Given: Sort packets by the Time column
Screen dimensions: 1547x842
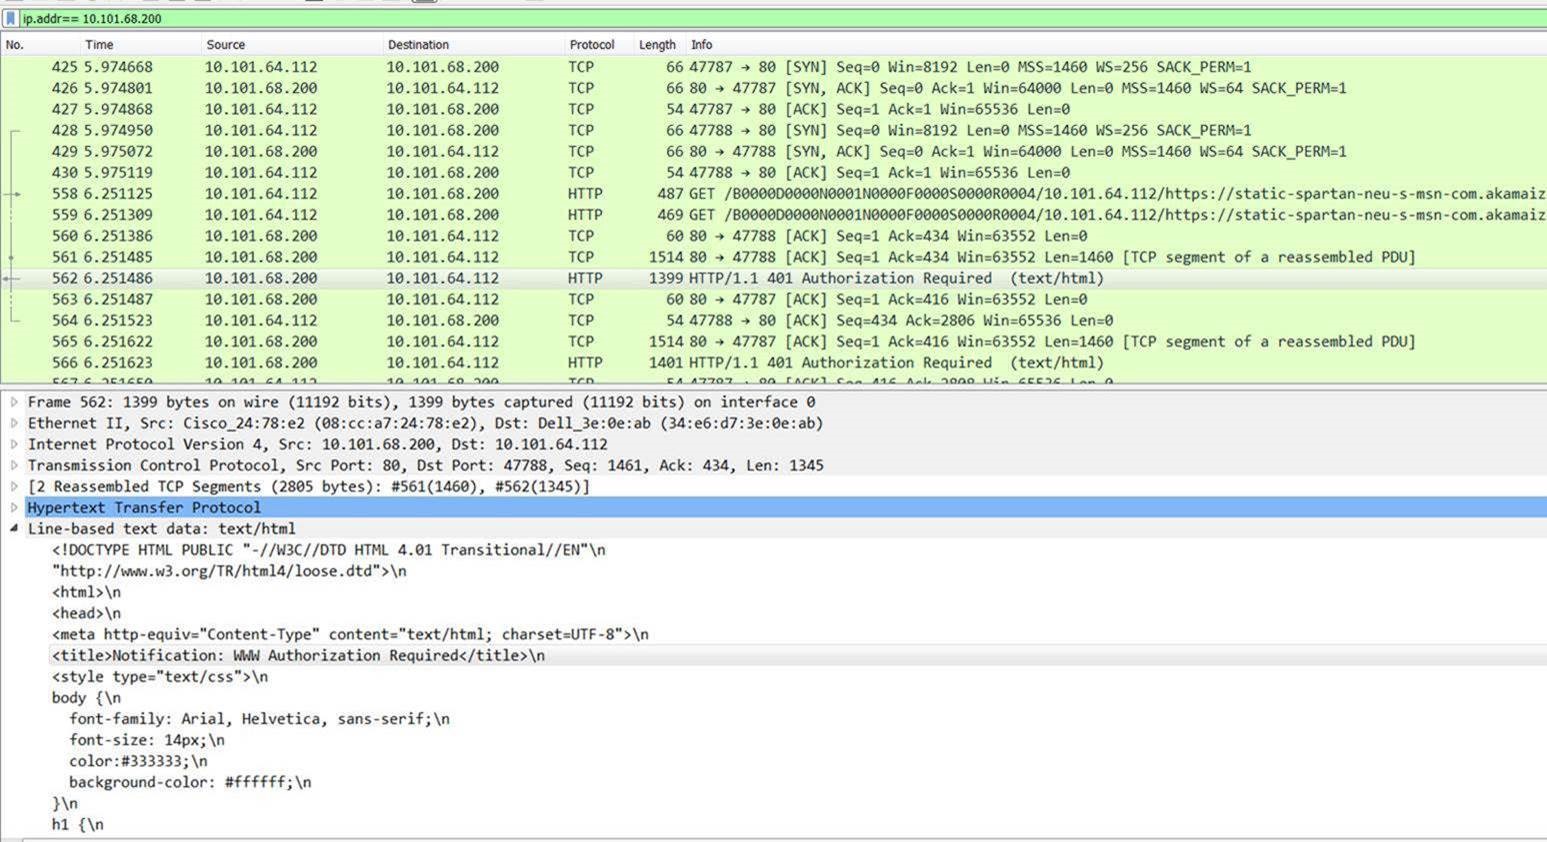Looking at the screenshot, I should click(99, 44).
